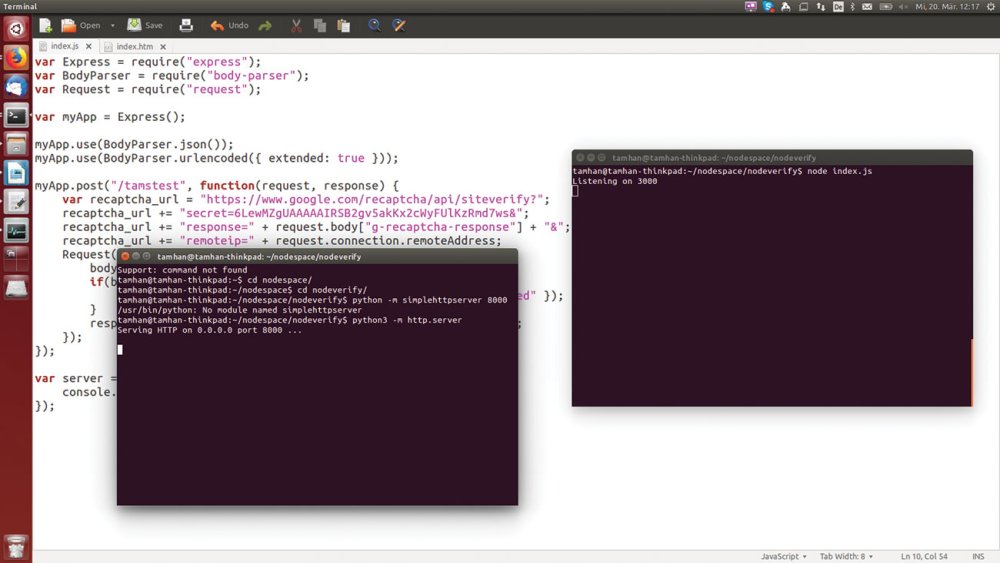Viewport: 1000px width, 563px height.
Task: Paste from clipboard toolbar icon
Action: 344,26
